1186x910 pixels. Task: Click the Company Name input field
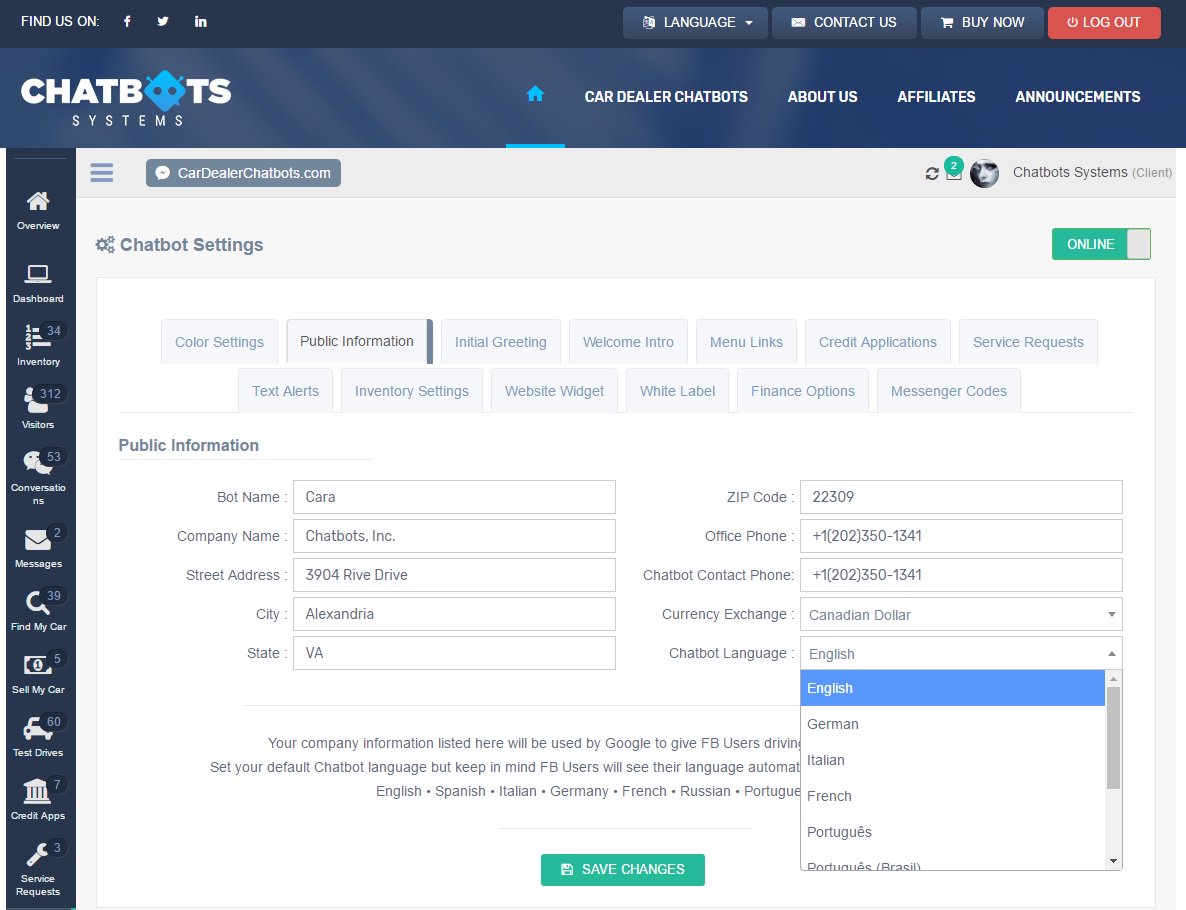[x=455, y=536]
